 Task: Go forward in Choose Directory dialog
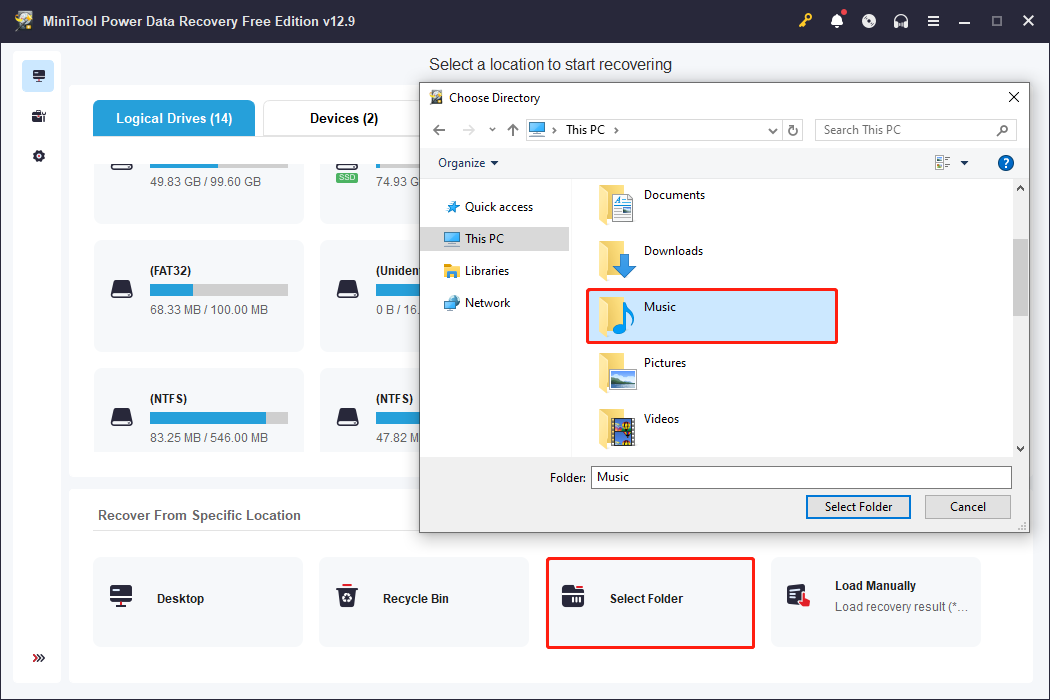pos(469,130)
